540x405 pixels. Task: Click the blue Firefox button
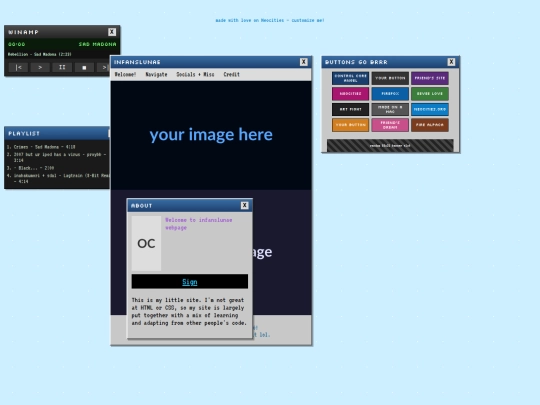[390, 94]
